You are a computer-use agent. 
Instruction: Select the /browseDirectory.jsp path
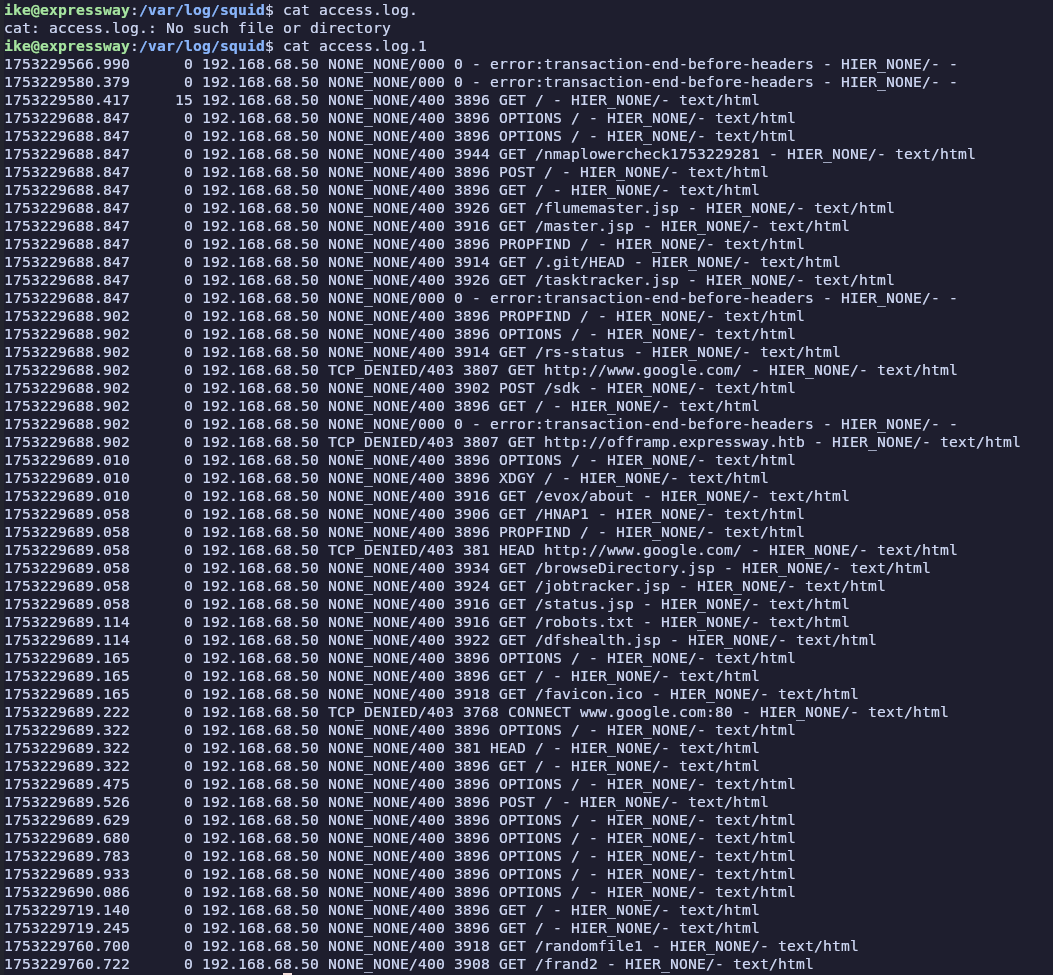pos(625,568)
